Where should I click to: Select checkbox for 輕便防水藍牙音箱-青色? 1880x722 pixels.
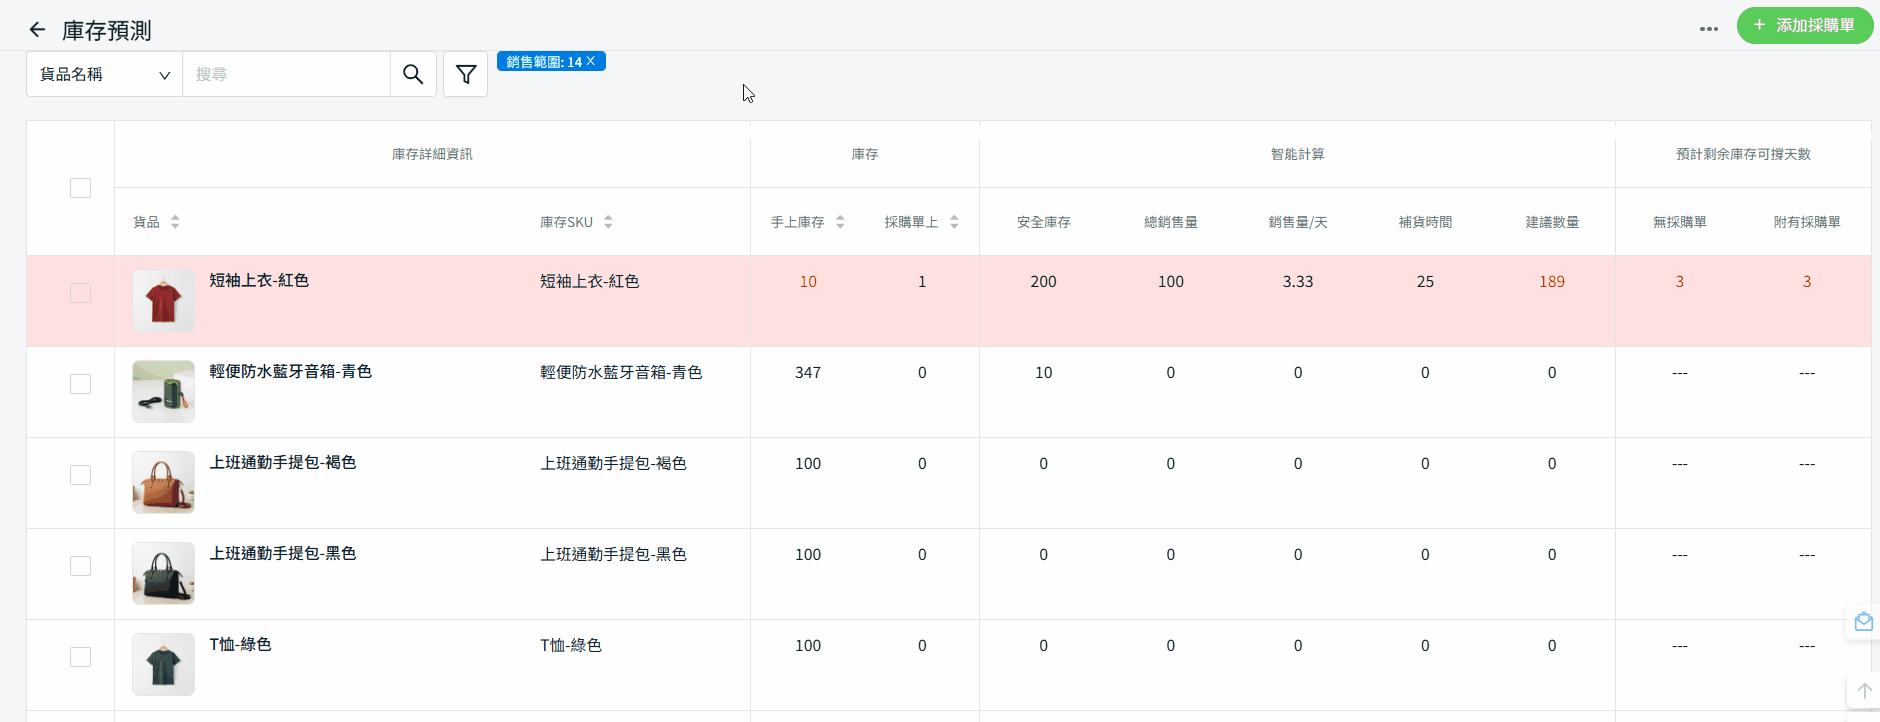(80, 384)
